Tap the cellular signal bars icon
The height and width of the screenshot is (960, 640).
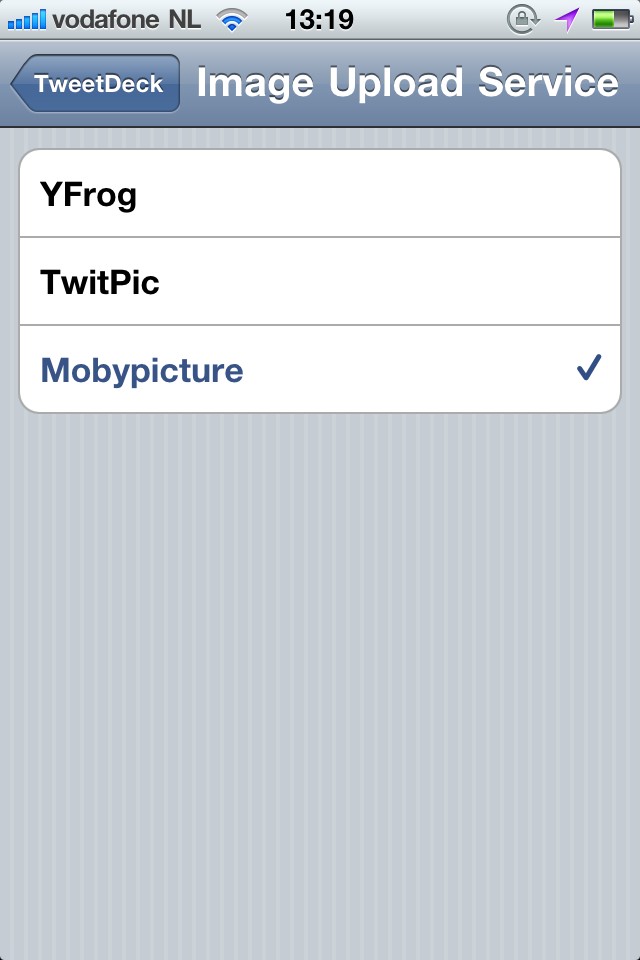pyautogui.click(x=26, y=19)
